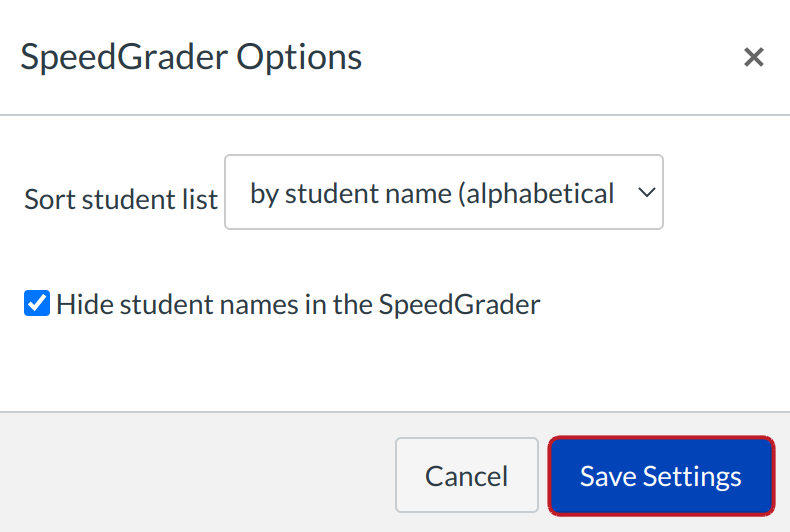Image resolution: width=790 pixels, height=532 pixels.
Task: Toggle "Hide student names in the SpeedGrader" label
Action: point(298,304)
